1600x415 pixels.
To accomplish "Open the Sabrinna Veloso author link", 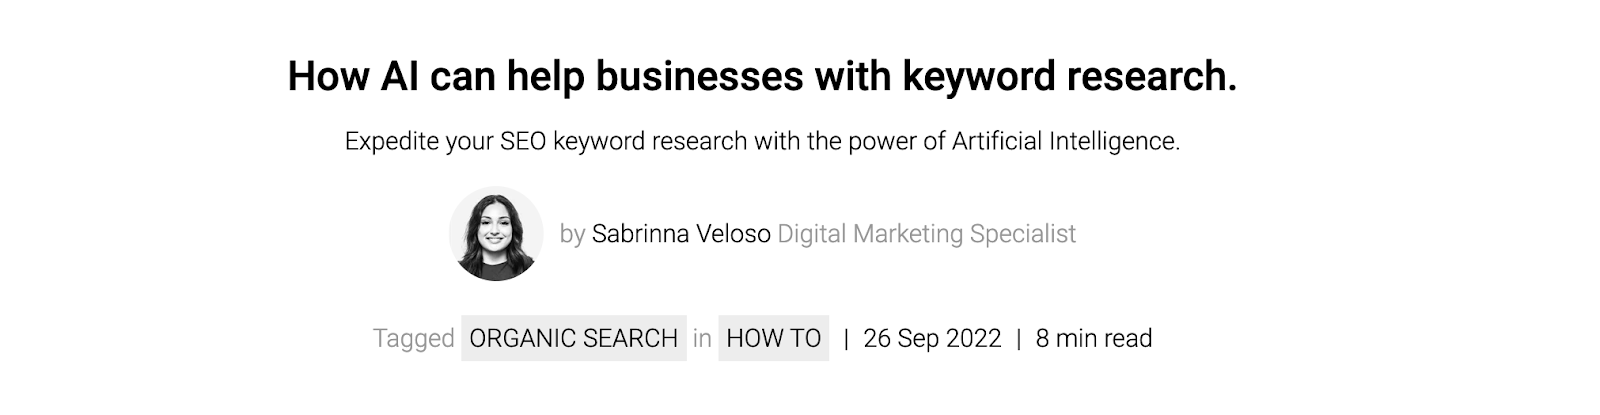I will [x=681, y=234].
